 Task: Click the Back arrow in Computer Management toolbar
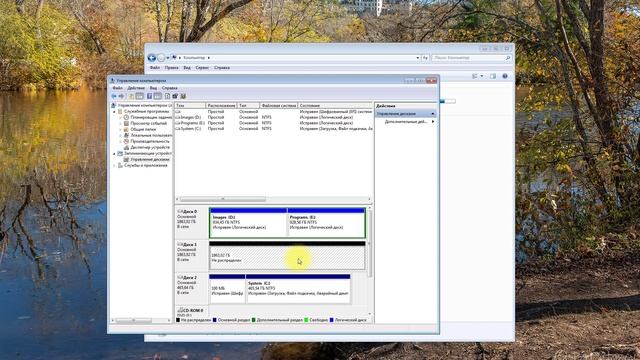(114, 96)
